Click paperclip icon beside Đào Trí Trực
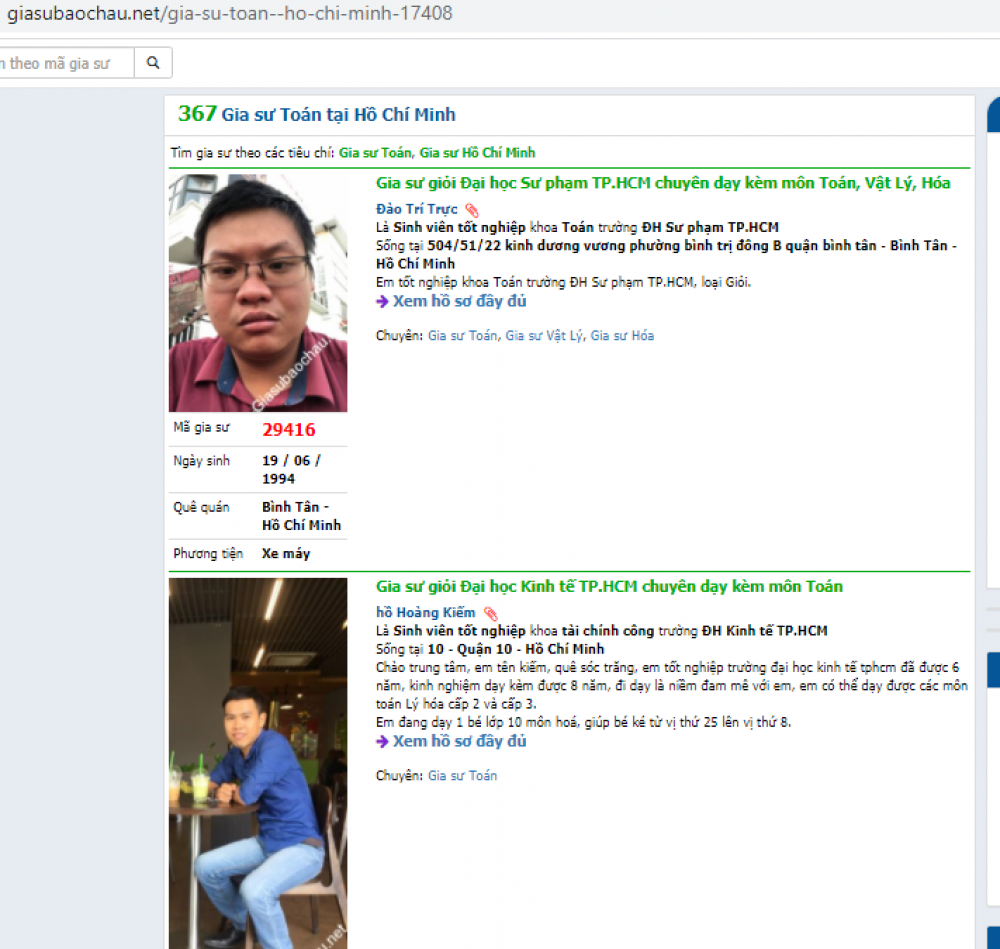Image resolution: width=1000 pixels, height=949 pixels. coord(472,210)
